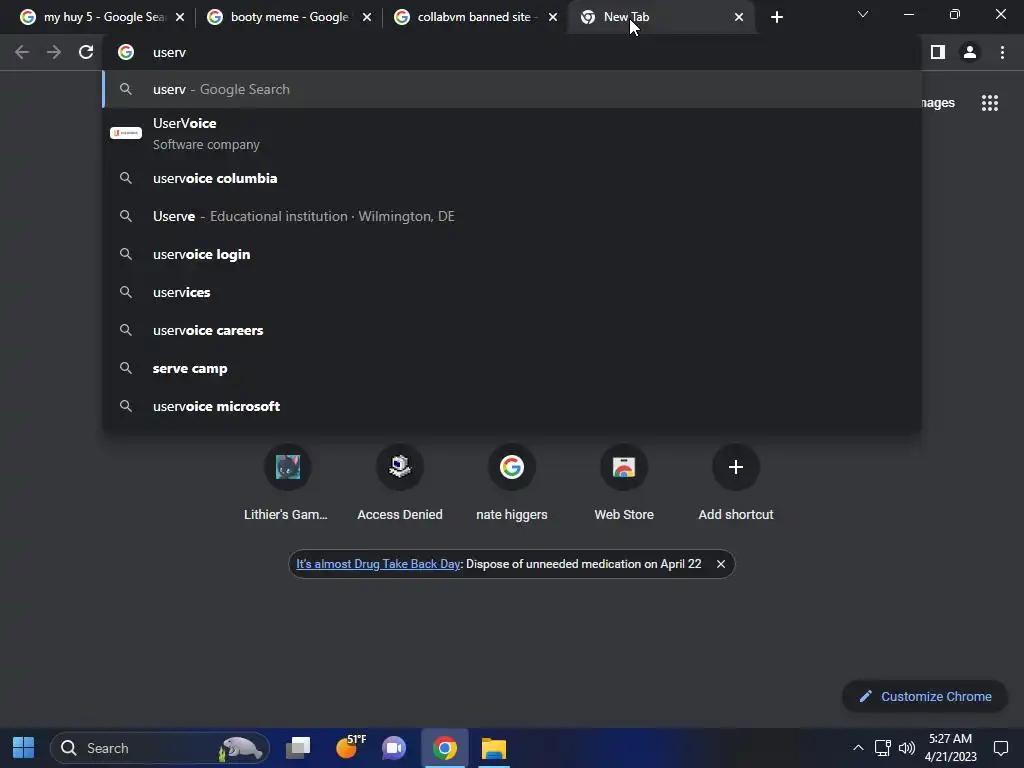The height and width of the screenshot is (768, 1024).
Task: Click the UserVoice logo thumbnail
Action: coord(126,133)
